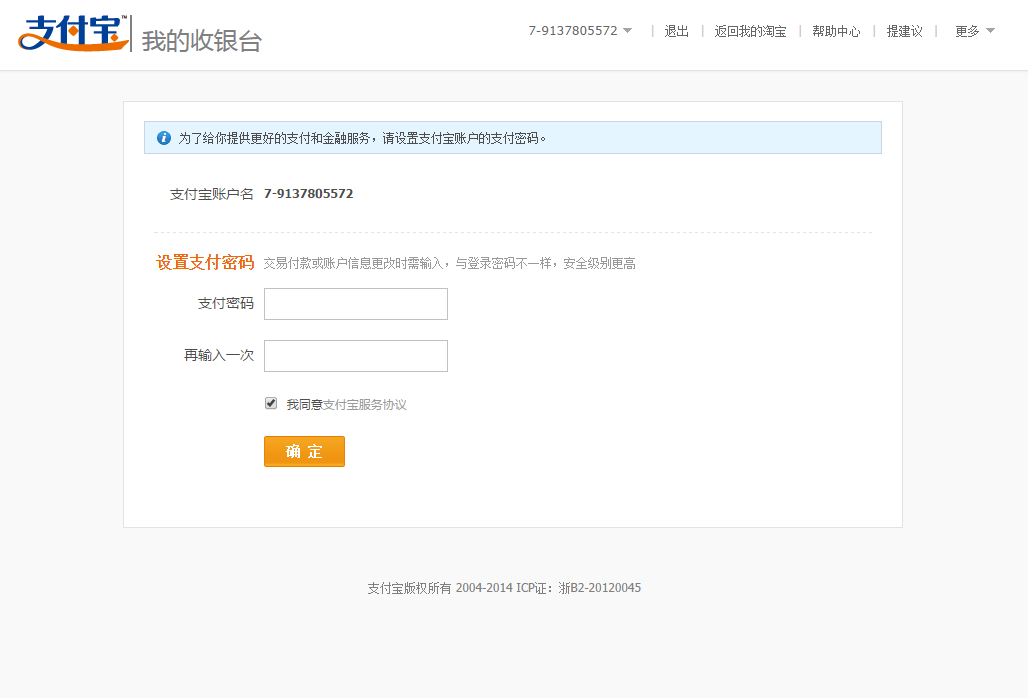Screen dimensions: 1028x698
Task: Go to 返回我的淘宝 link
Action: point(750,31)
